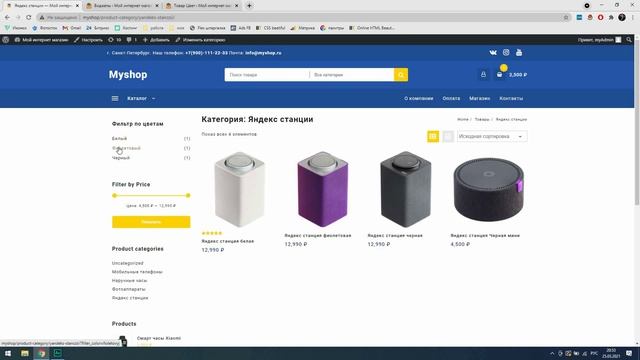Open Фотоаппараты category

click(x=129, y=289)
